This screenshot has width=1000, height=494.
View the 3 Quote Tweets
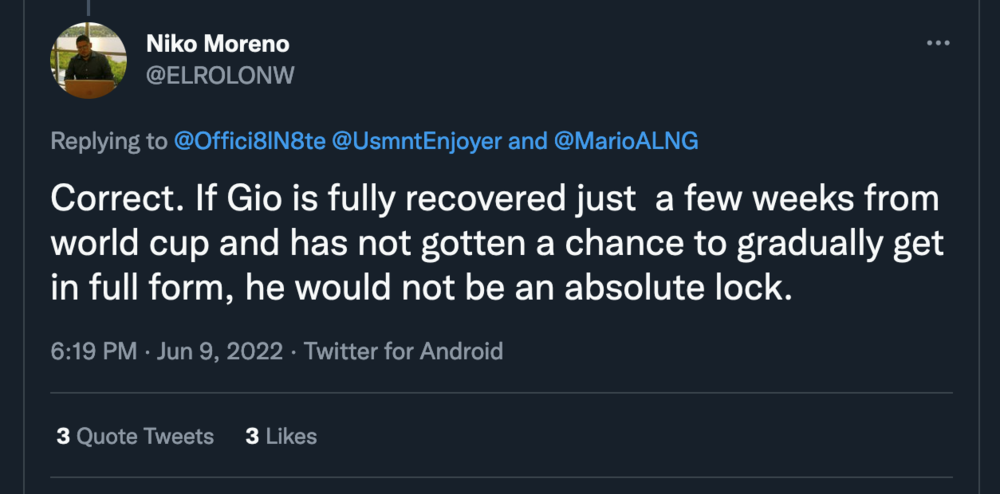135,436
